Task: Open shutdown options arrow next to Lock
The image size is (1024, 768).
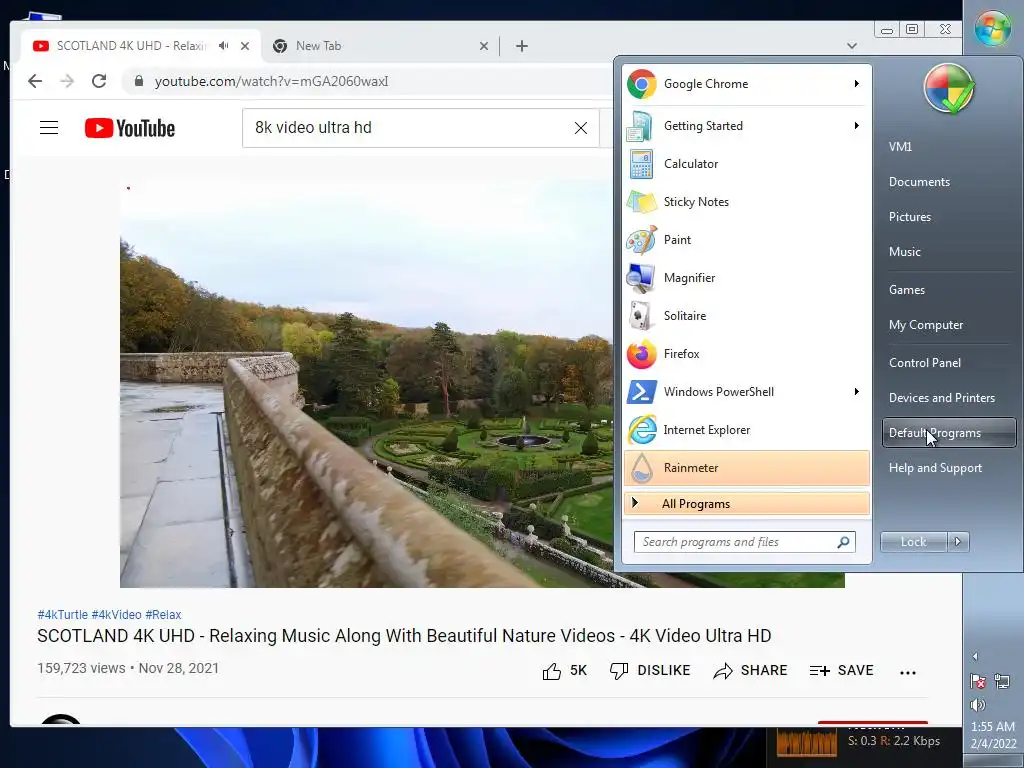Action: pyautogui.click(x=958, y=541)
